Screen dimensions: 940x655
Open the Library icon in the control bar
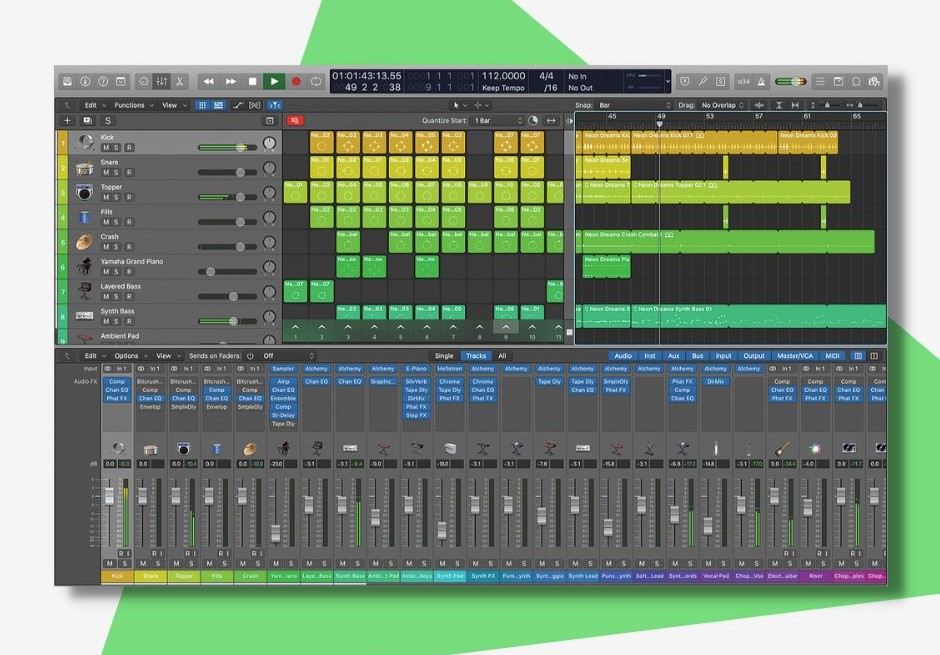pyautogui.click(x=67, y=81)
